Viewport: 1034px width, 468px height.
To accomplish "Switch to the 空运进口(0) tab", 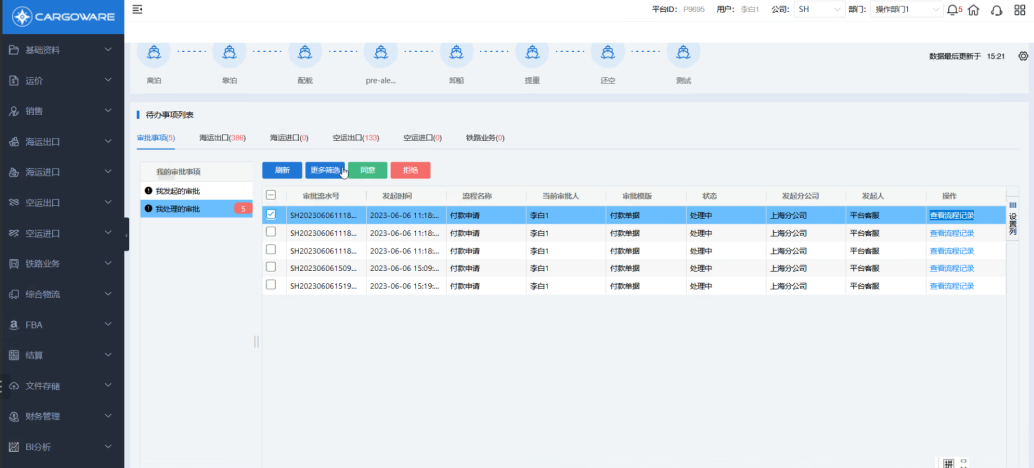I will 423,138.
